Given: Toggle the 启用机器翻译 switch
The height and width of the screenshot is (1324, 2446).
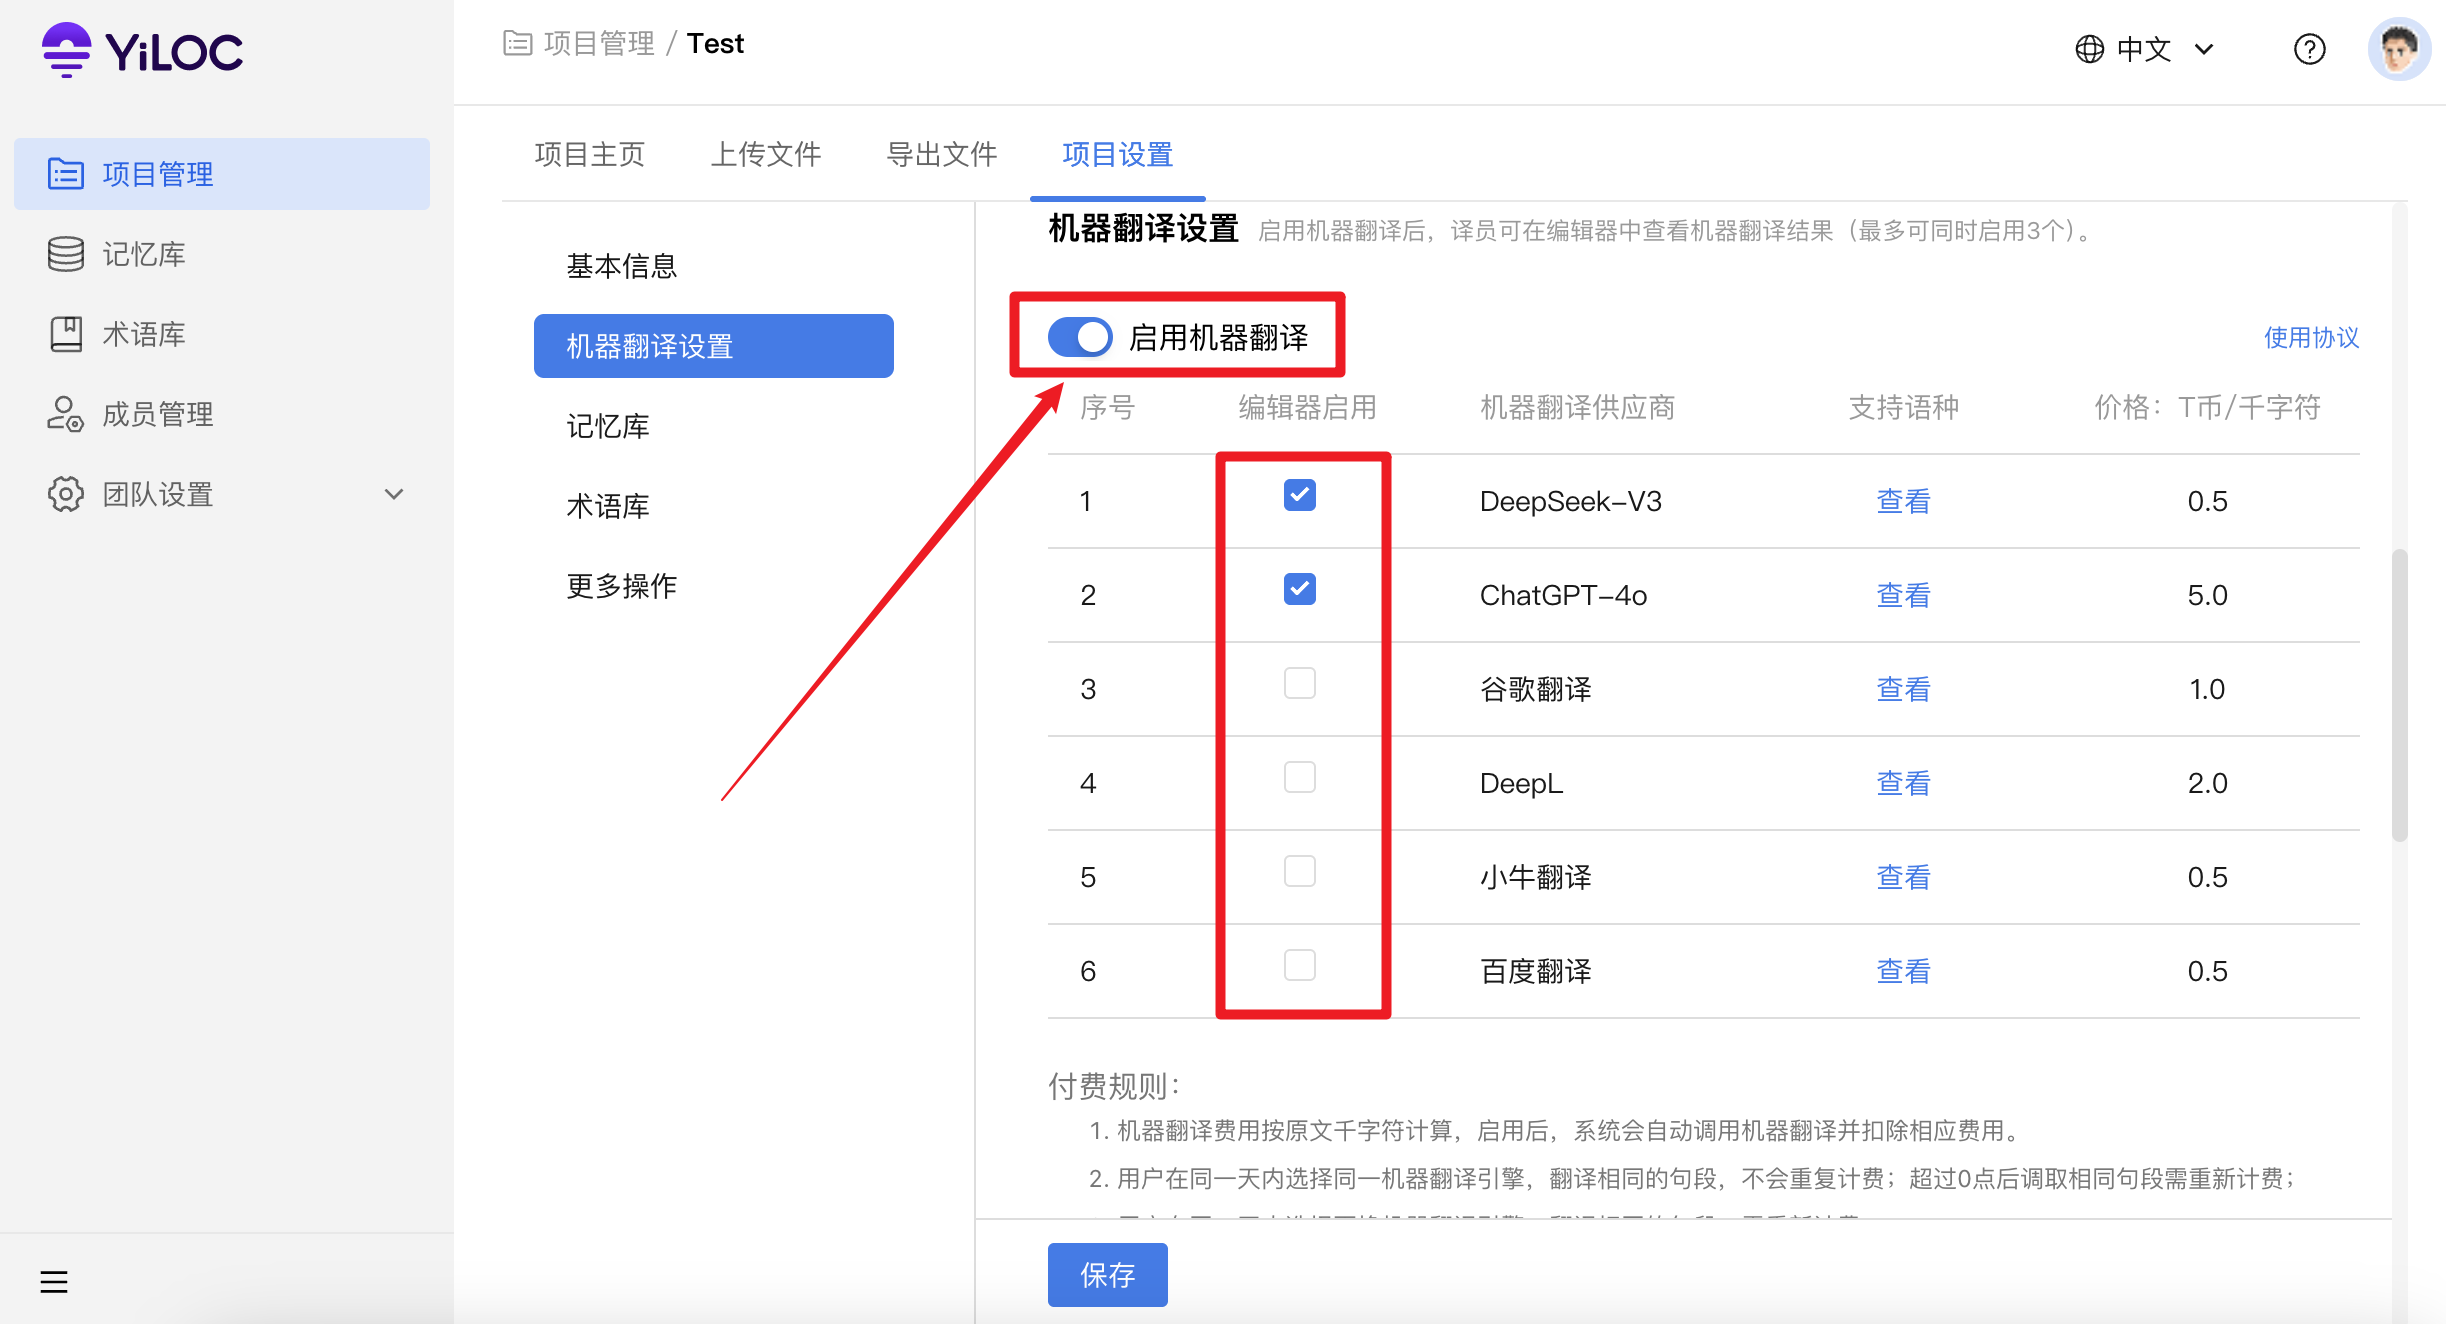Looking at the screenshot, I should [x=1080, y=337].
